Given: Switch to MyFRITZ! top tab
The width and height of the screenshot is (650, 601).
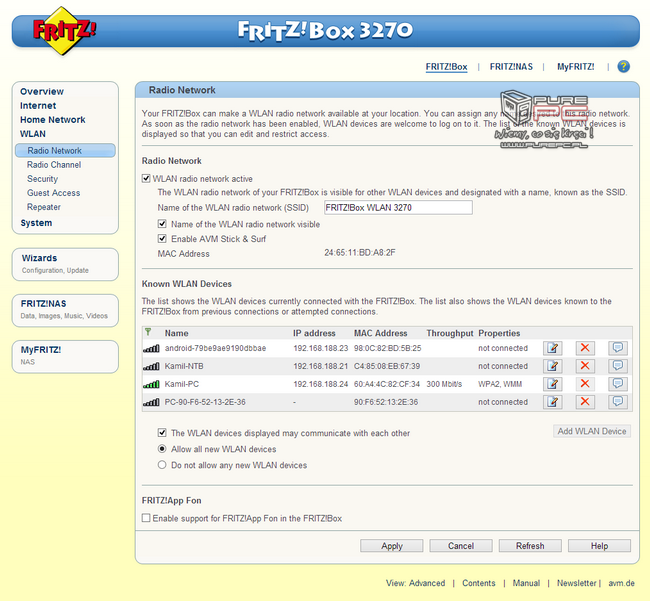Looking at the screenshot, I should pos(575,67).
